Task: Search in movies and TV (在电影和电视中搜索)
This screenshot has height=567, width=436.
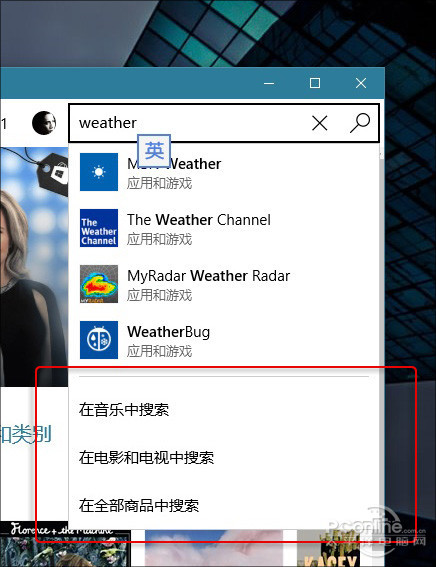Action: [146, 457]
